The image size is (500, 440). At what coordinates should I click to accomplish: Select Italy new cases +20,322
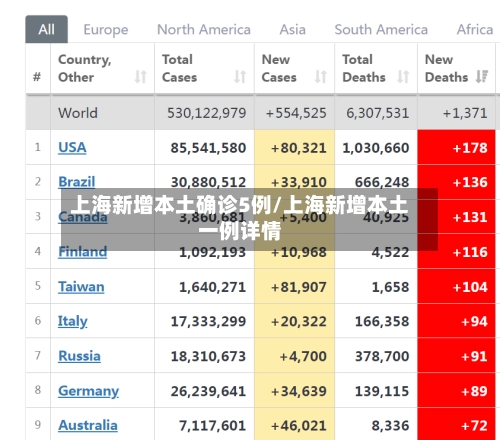(x=299, y=322)
